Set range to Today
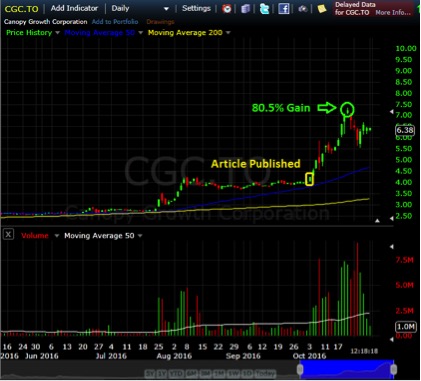The image size is (421, 381). (x=265, y=373)
